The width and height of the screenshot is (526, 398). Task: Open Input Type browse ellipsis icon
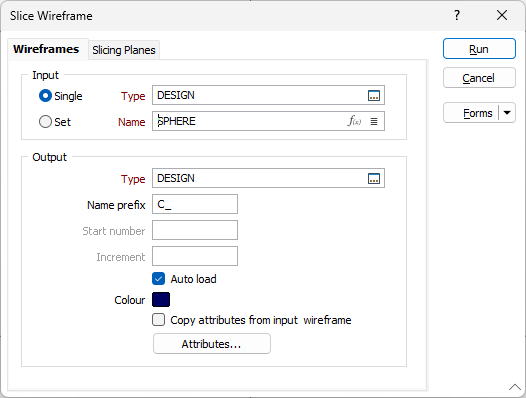[x=374, y=96]
